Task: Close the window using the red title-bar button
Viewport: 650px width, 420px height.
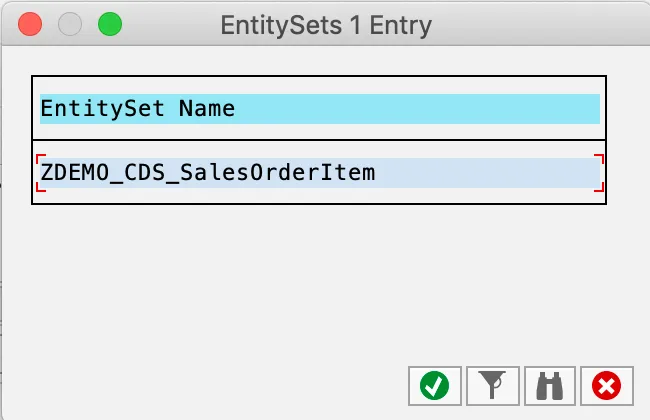Action: click(x=31, y=24)
